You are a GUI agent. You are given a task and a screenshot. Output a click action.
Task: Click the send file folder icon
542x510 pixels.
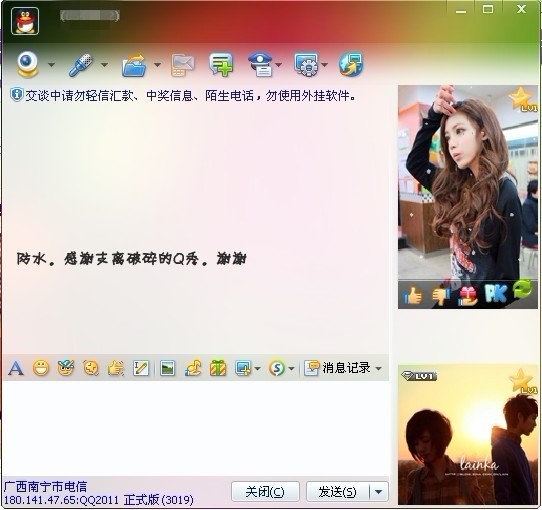134,65
